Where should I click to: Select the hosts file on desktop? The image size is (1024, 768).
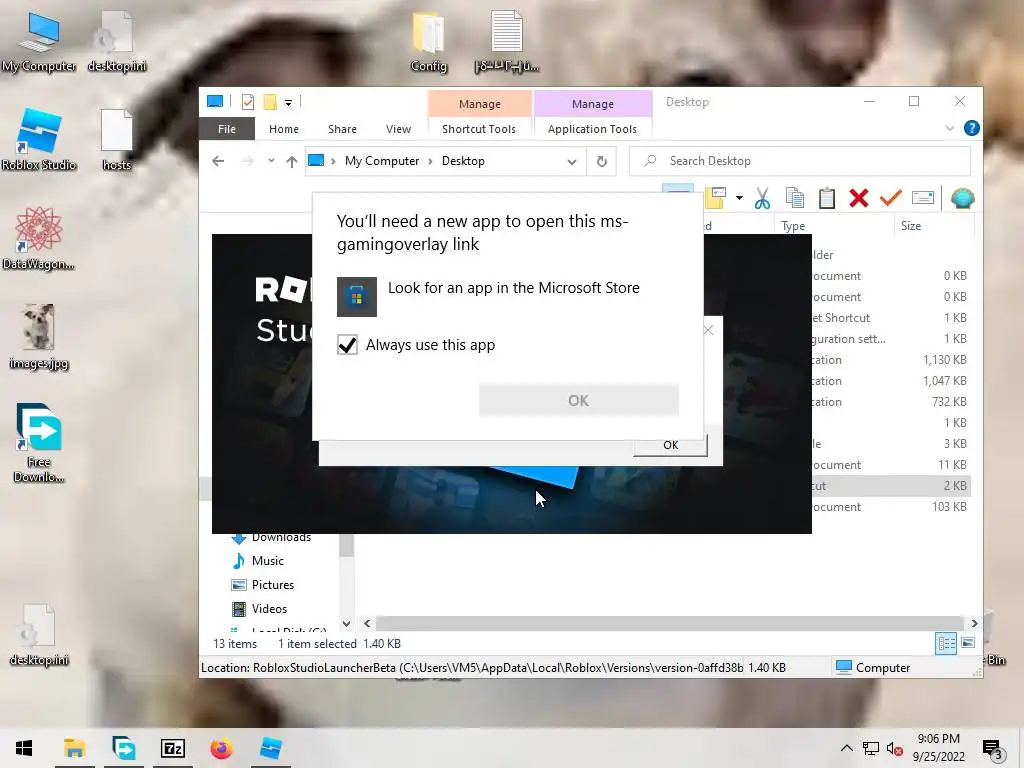[x=117, y=140]
